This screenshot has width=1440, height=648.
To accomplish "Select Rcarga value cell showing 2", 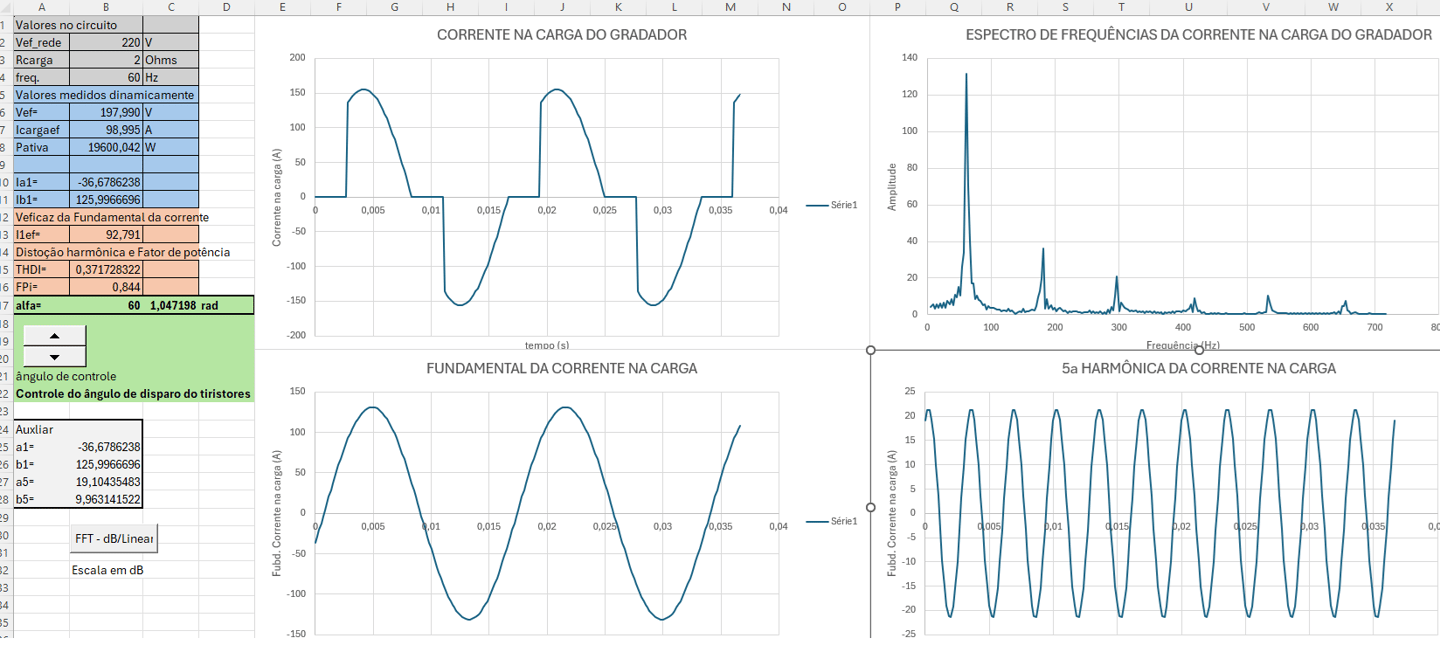I will (106, 60).
